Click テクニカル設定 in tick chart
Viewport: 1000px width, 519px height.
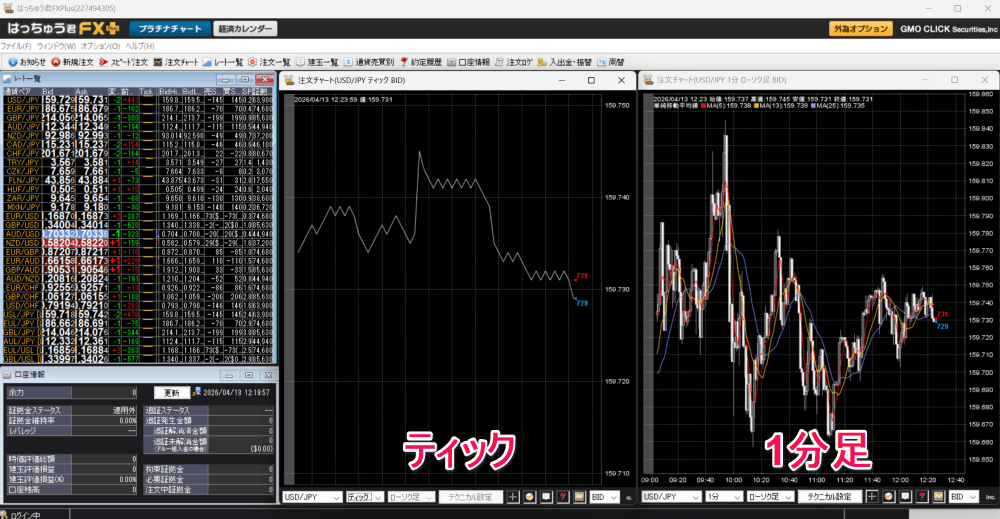(470, 497)
